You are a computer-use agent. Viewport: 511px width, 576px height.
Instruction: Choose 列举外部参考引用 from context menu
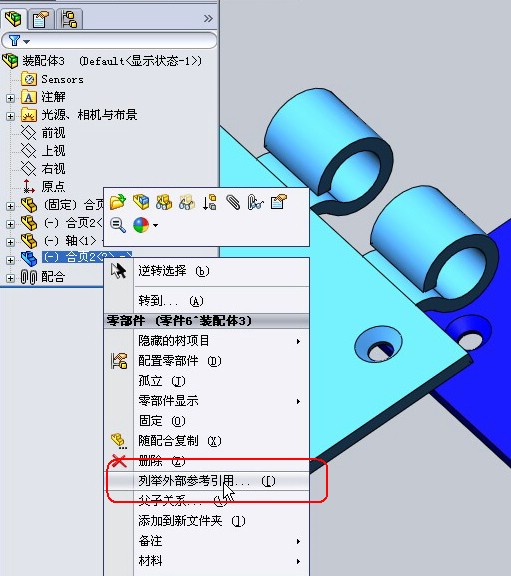[207, 481]
